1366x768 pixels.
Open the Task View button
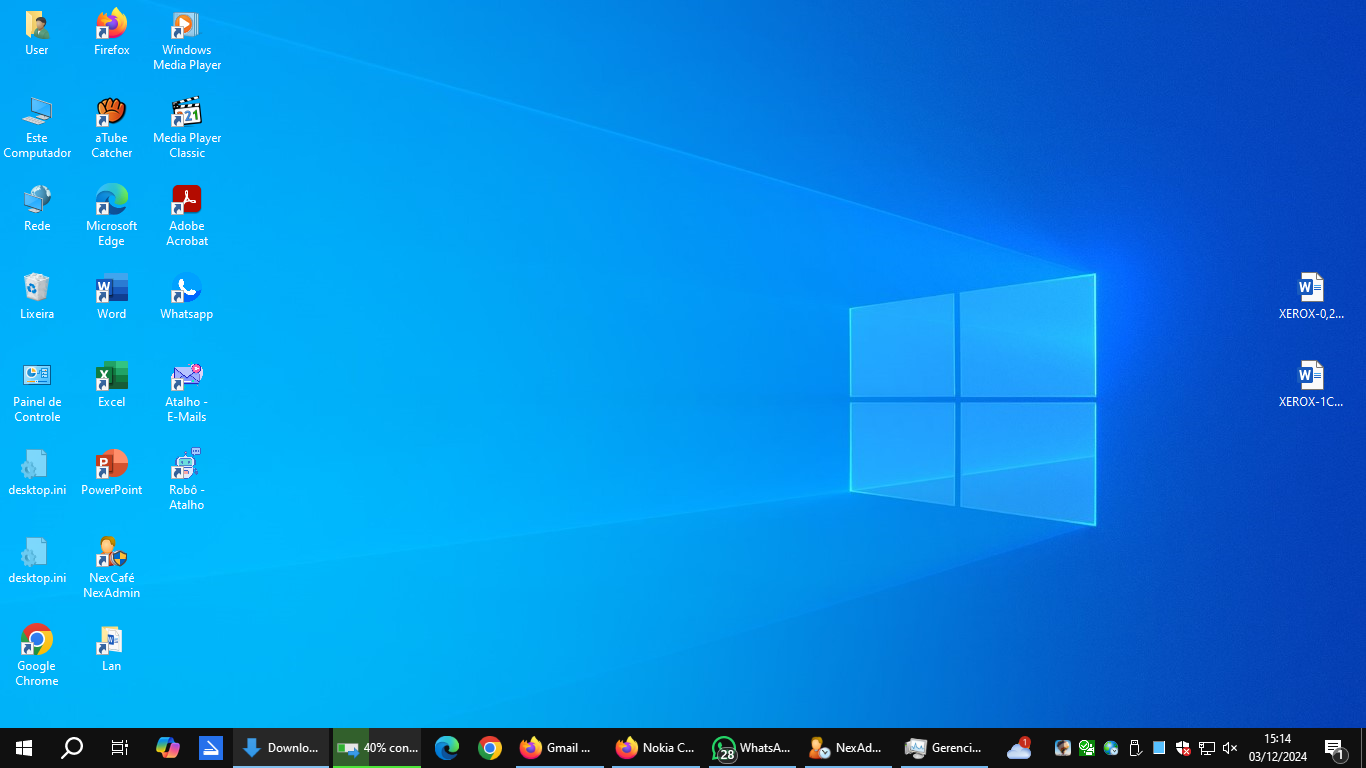pyautogui.click(x=119, y=748)
